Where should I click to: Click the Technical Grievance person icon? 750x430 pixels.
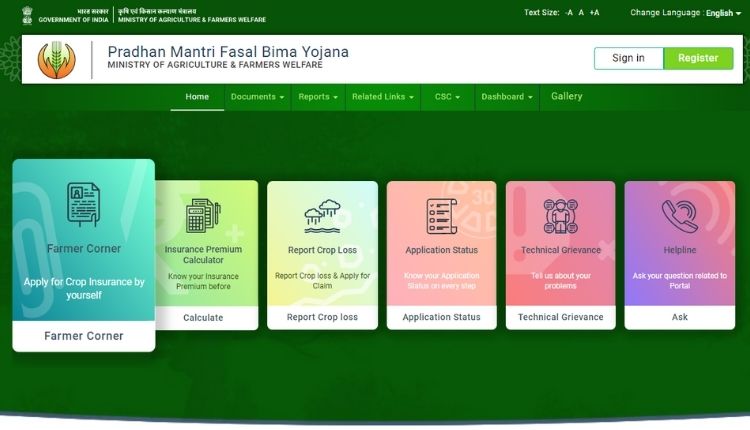pyautogui.click(x=561, y=216)
